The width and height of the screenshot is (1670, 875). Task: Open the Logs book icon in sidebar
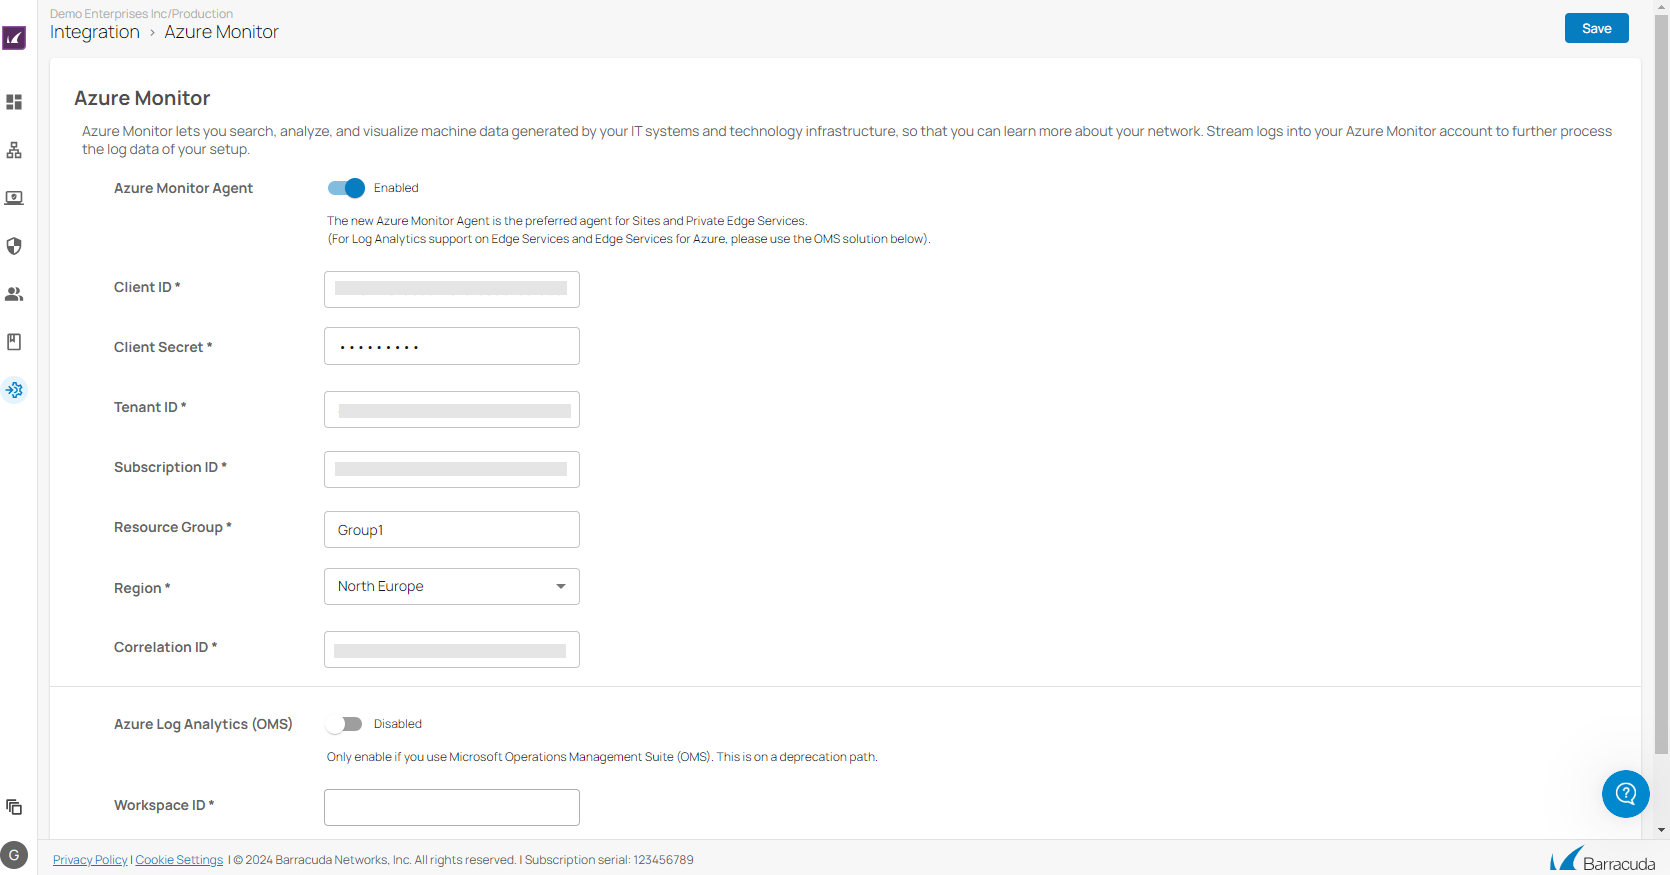pyautogui.click(x=14, y=342)
